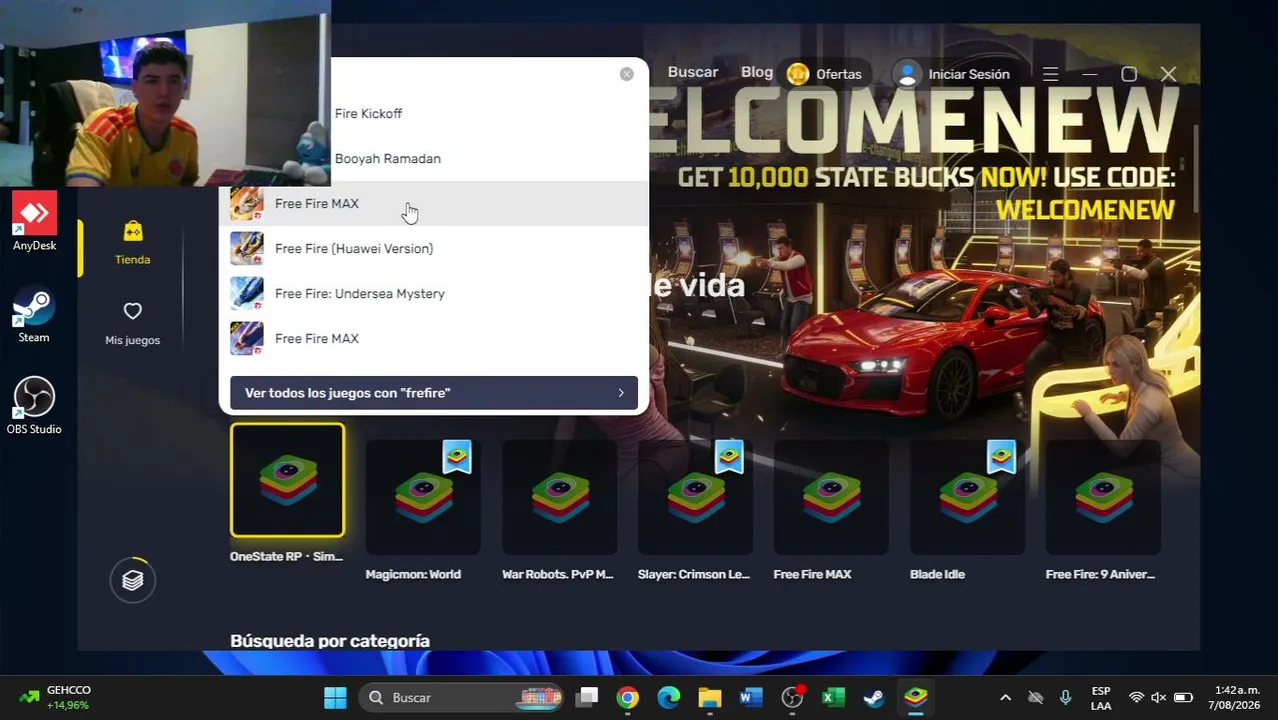Select Booyah Ramadan search suggestion
Viewport: 1278px width, 720px height.
[x=434, y=158]
